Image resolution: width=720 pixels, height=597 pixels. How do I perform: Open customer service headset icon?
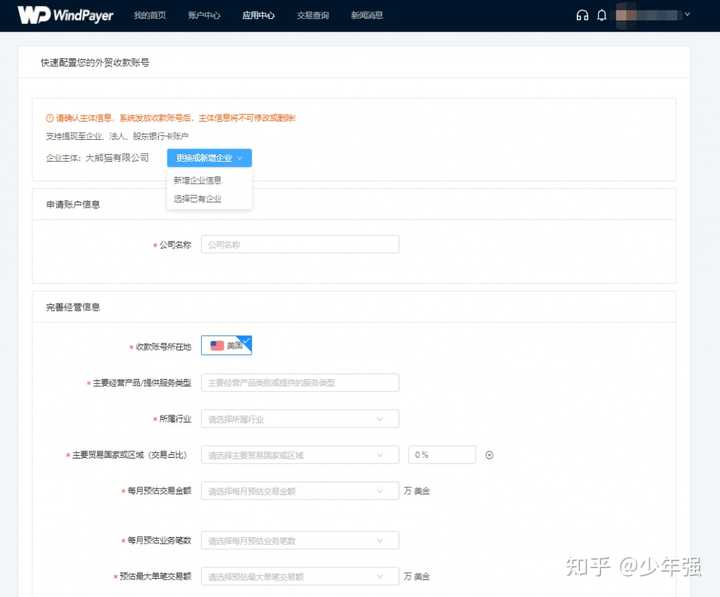tap(582, 15)
